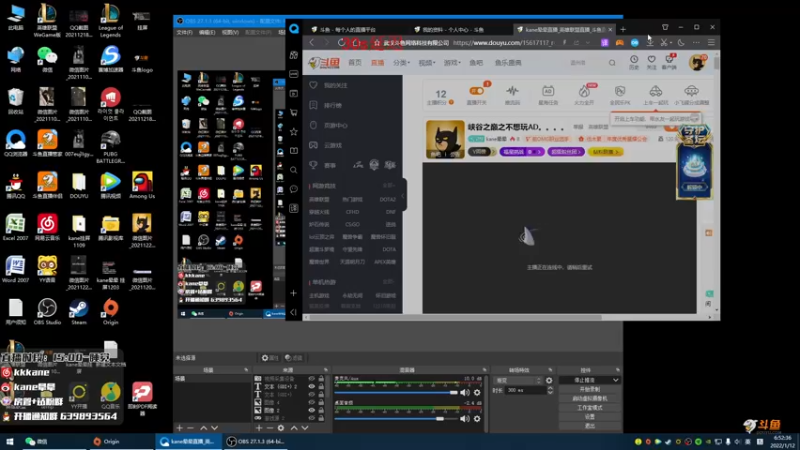Click the browser reload icon
This screenshot has width=800, height=450.
(341, 43)
